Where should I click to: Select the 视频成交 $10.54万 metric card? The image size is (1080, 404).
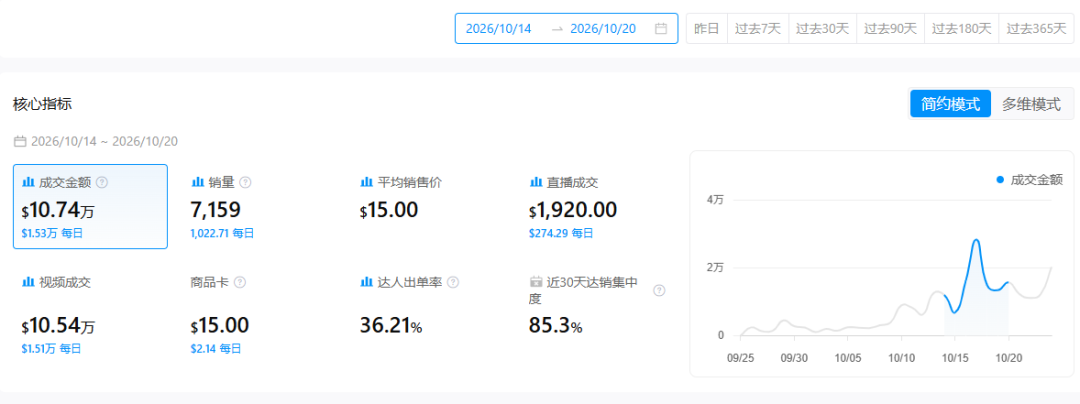pos(90,314)
